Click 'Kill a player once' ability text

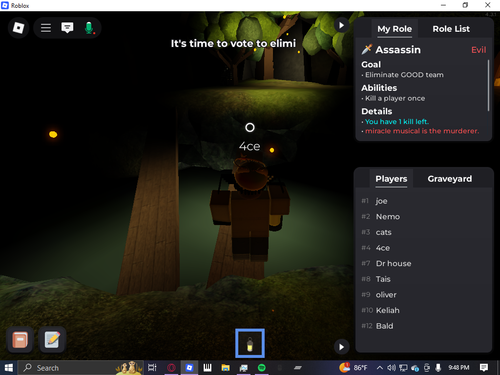point(395,98)
